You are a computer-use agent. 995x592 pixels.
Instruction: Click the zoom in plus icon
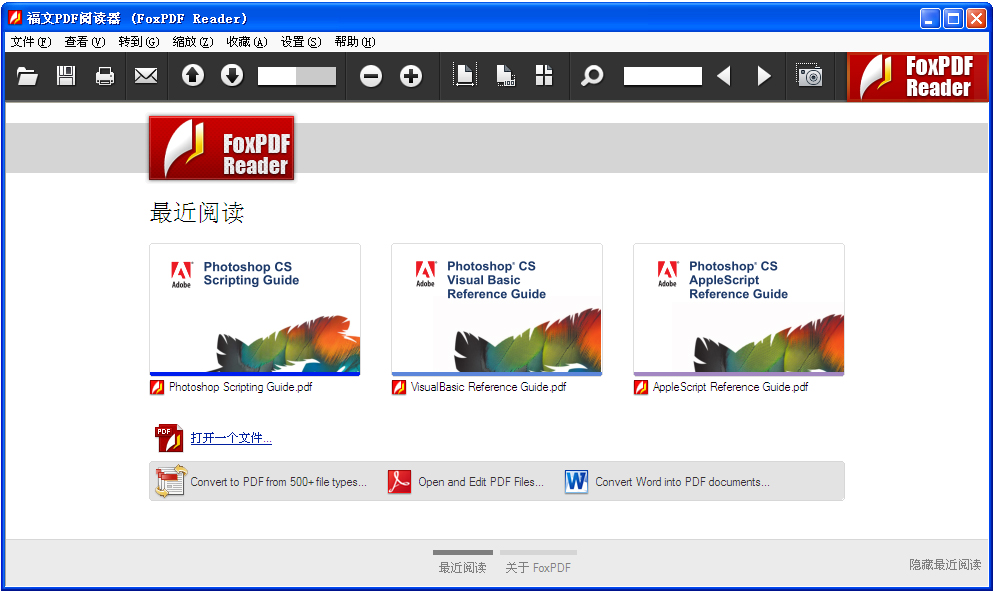[x=411, y=76]
